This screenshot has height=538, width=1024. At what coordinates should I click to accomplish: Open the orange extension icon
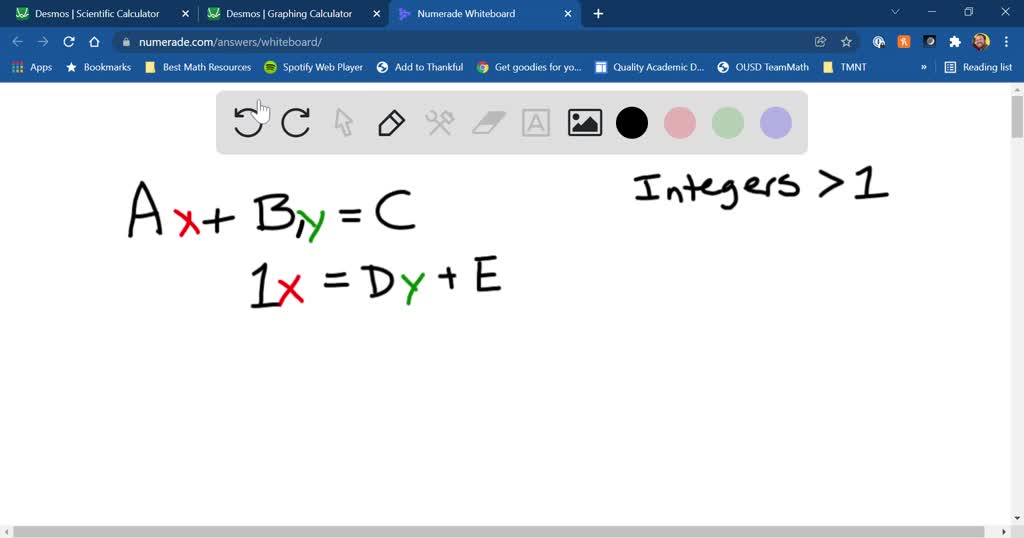tap(904, 42)
